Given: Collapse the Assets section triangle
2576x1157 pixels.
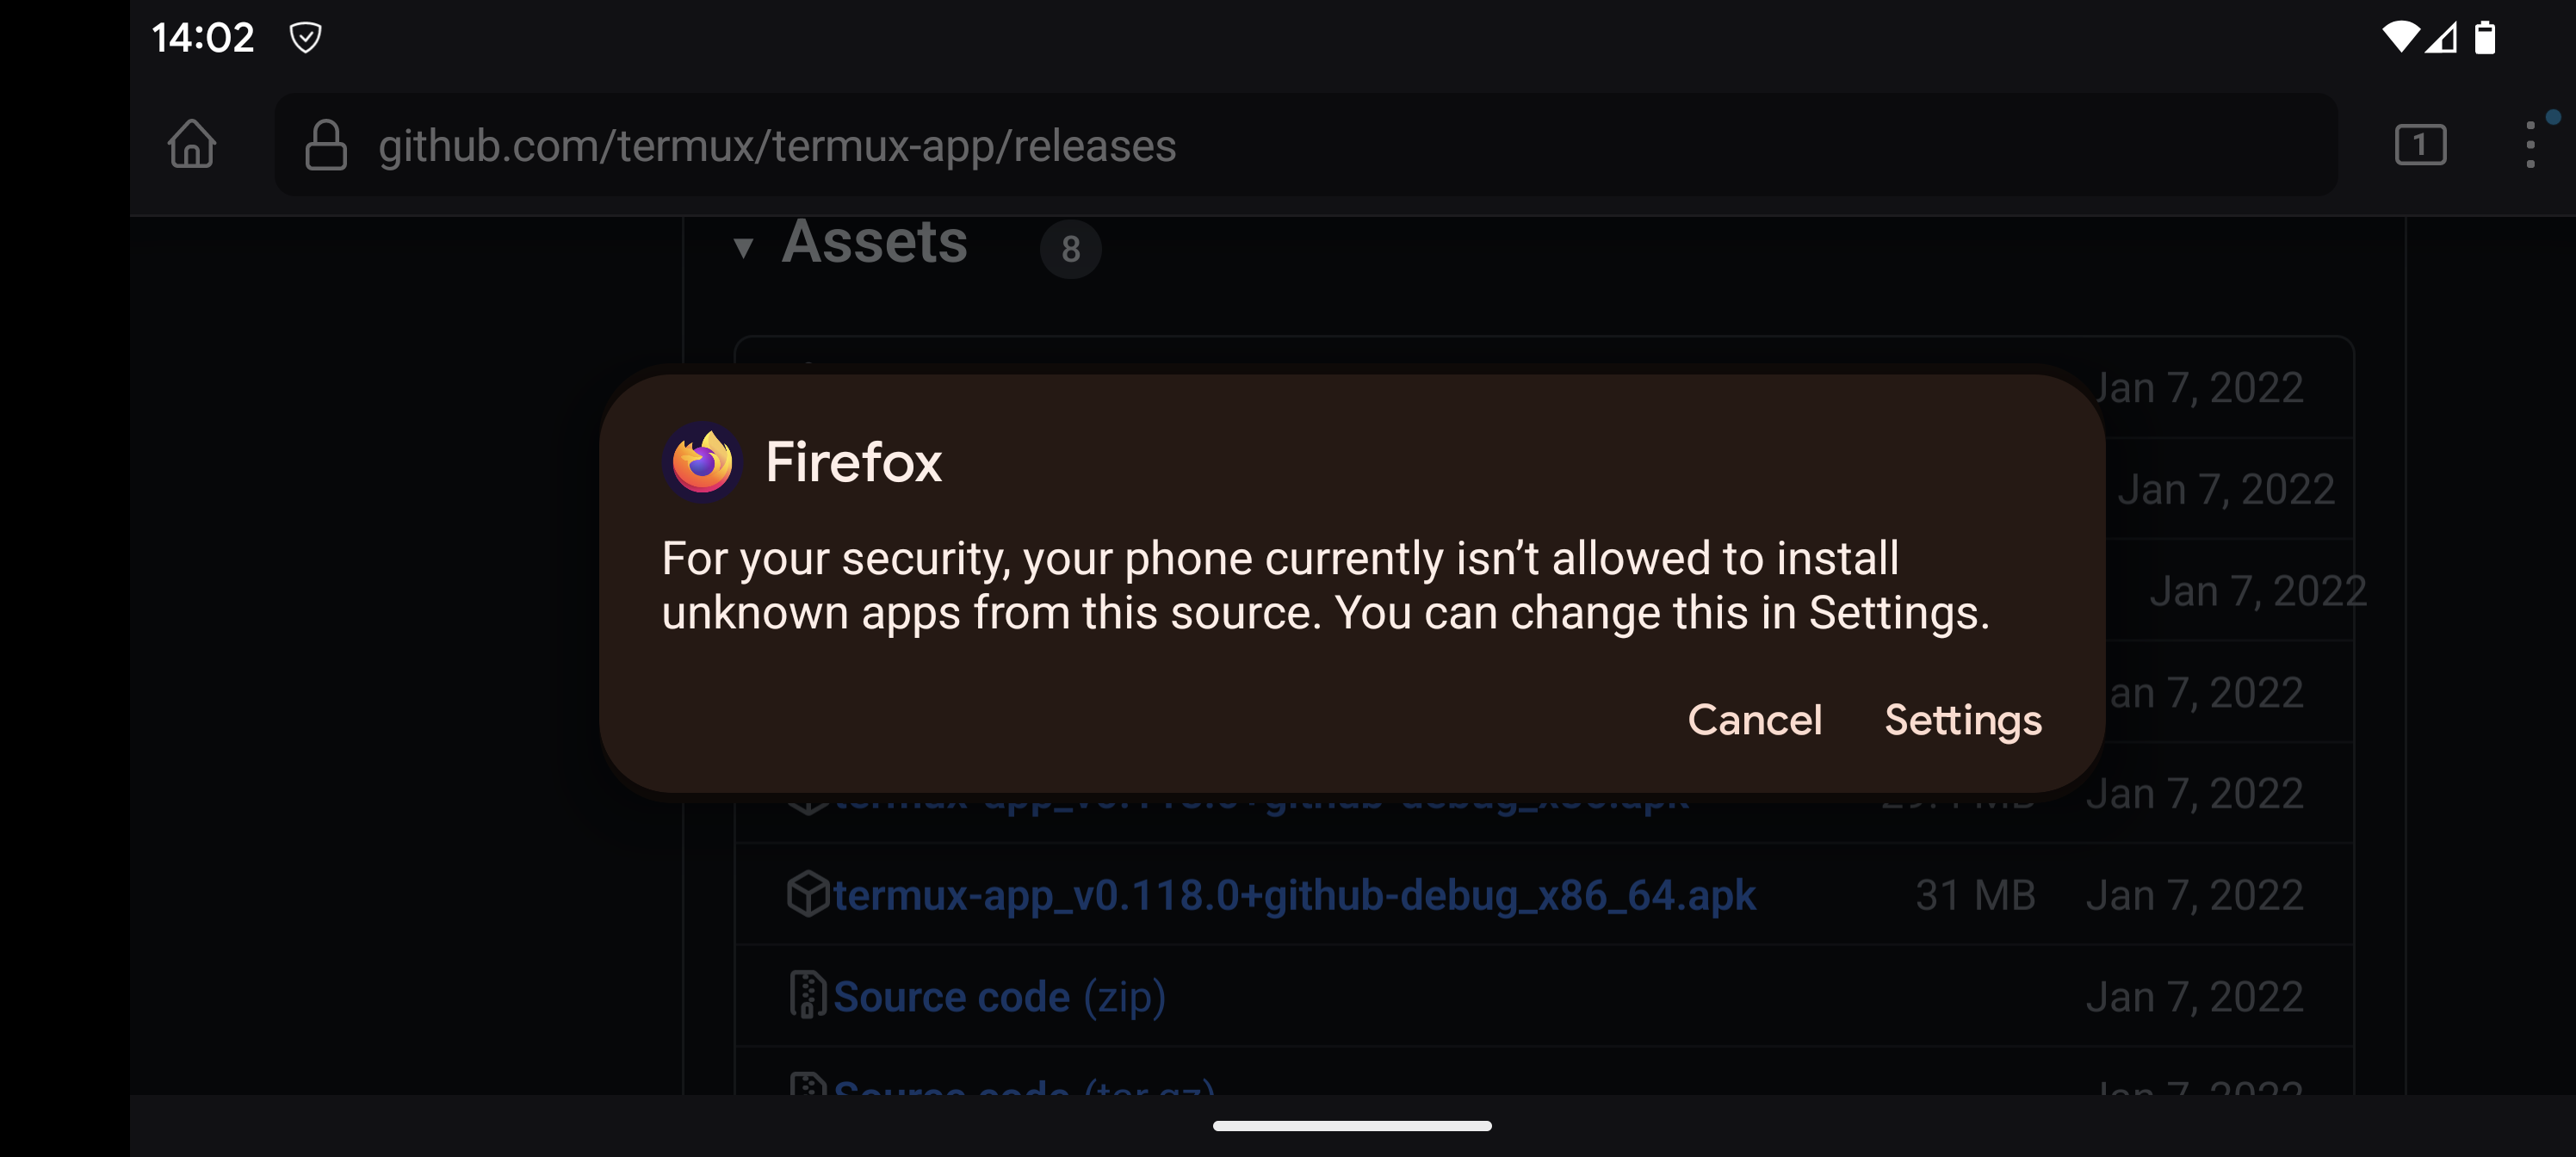Looking at the screenshot, I should tap(742, 247).
